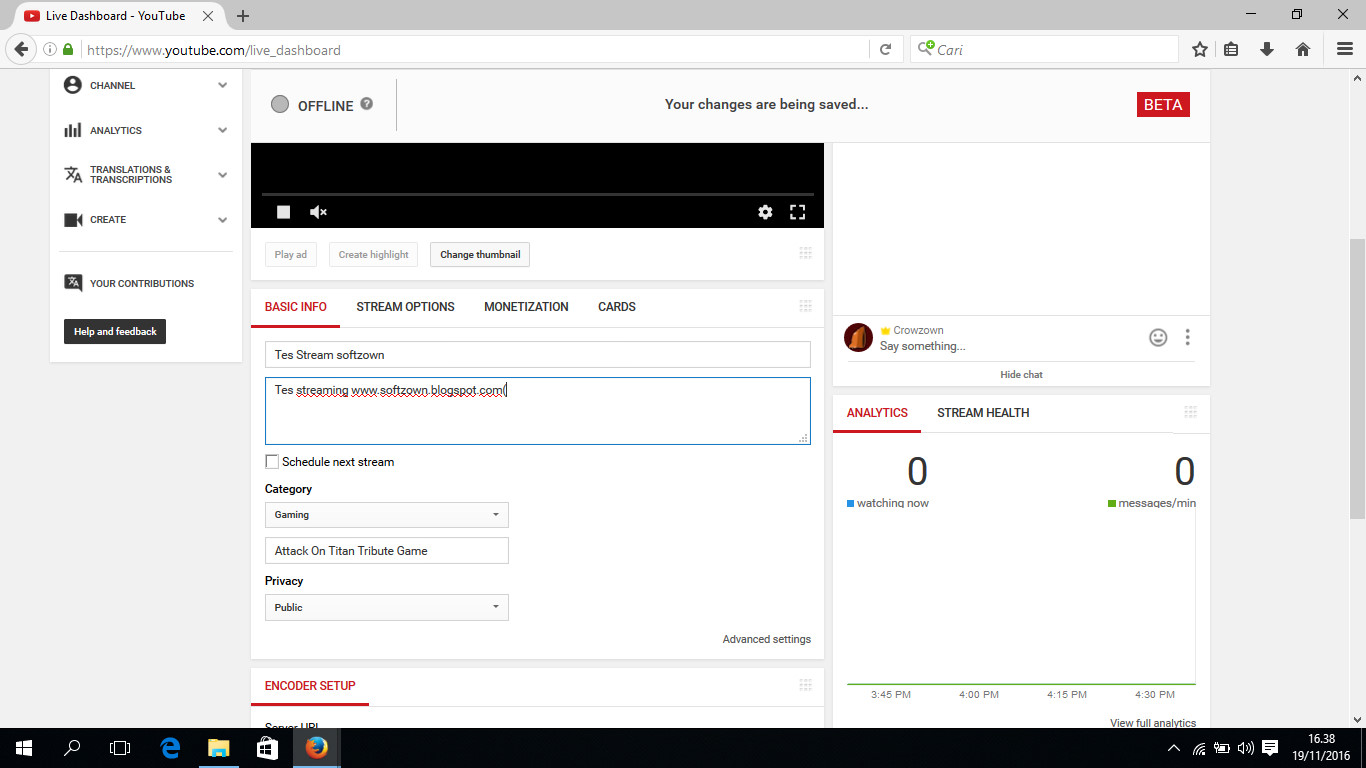Click the Firefox back arrow button
1366x768 pixels.
pyautogui.click(x=21, y=49)
